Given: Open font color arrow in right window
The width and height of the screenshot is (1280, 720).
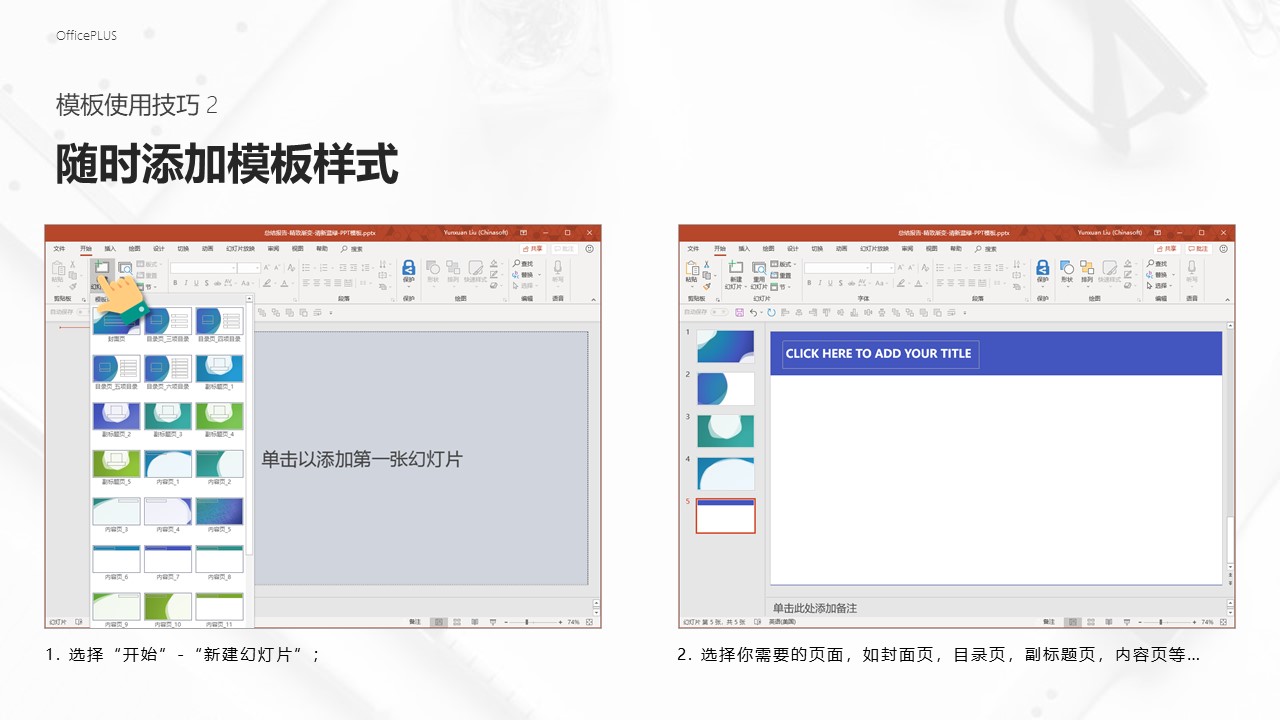Looking at the screenshot, I should [x=927, y=283].
